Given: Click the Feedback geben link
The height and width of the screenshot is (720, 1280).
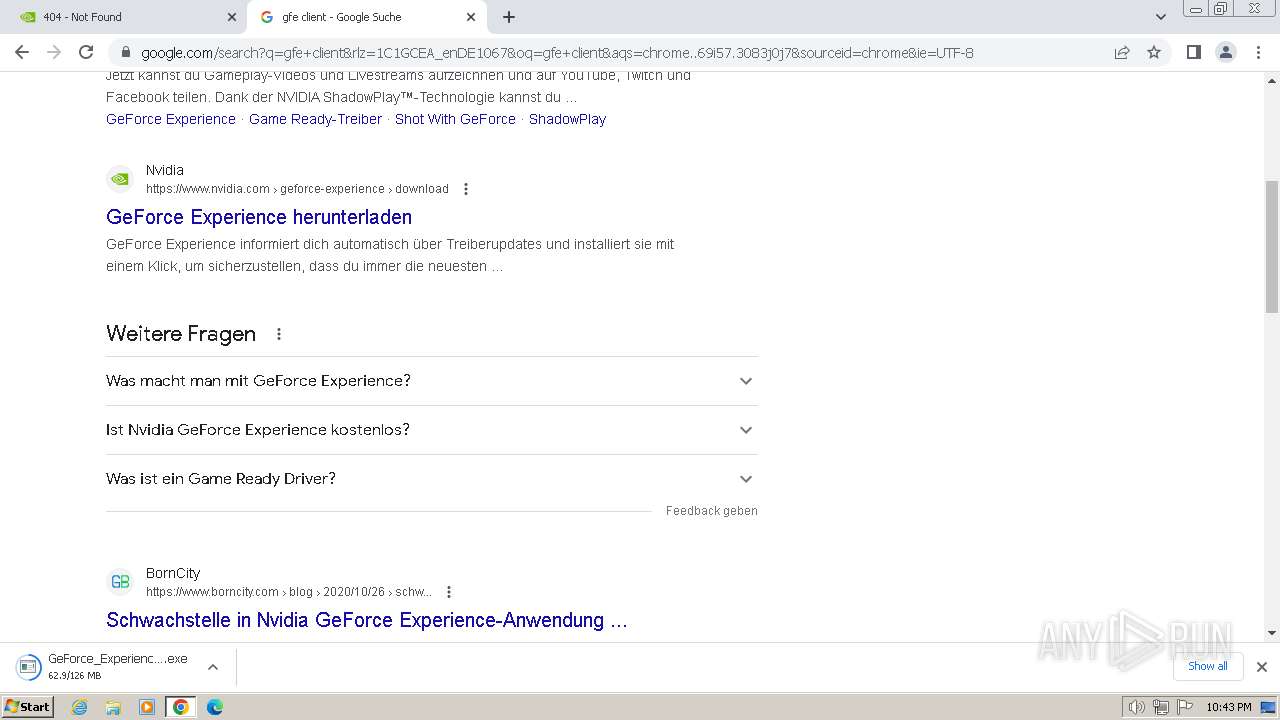Looking at the screenshot, I should (x=712, y=511).
